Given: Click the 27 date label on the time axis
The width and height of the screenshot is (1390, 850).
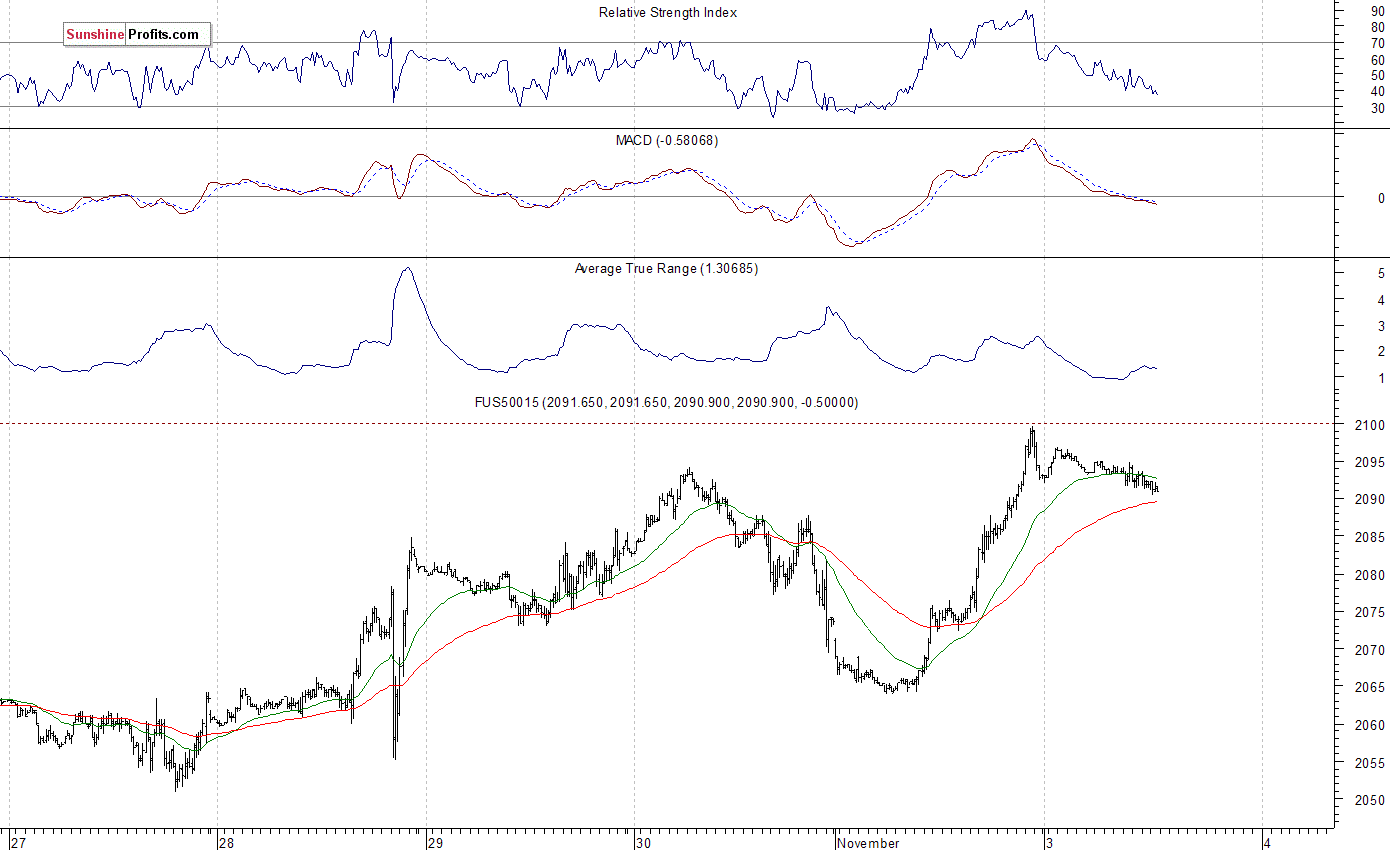Looking at the screenshot, I should 17,843.
